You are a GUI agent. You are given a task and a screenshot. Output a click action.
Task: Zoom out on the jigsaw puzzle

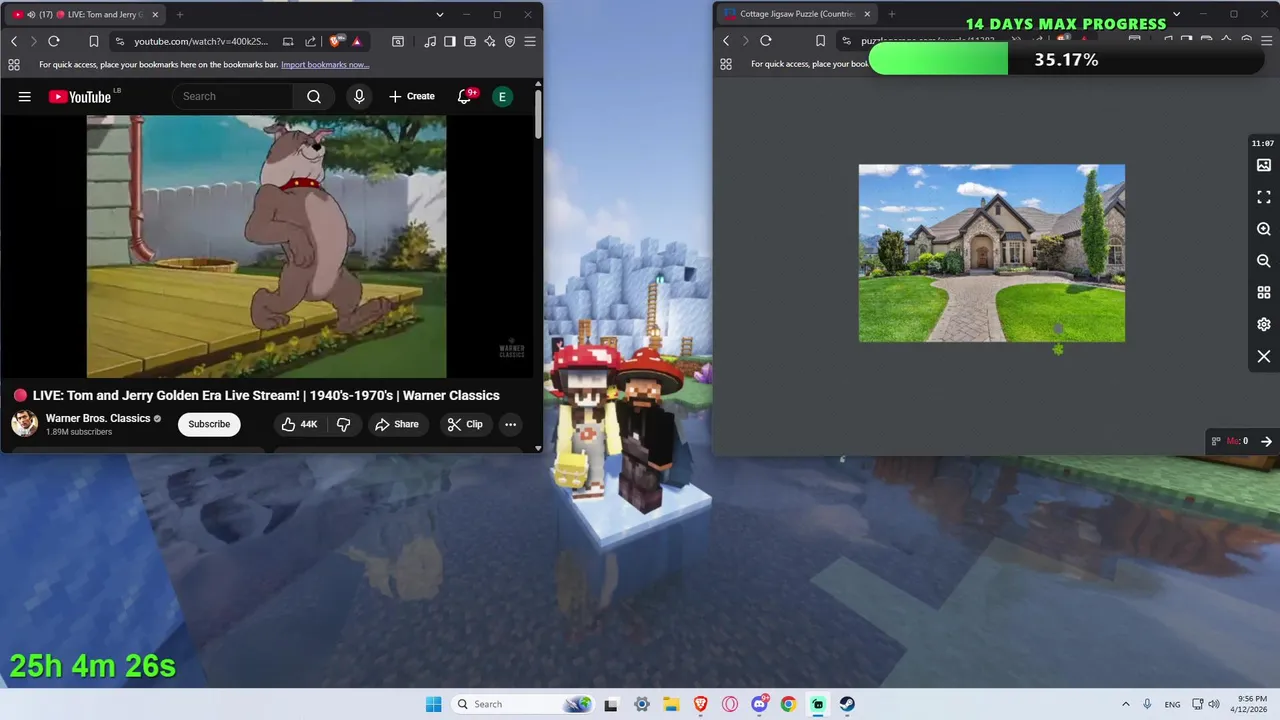point(1264,261)
